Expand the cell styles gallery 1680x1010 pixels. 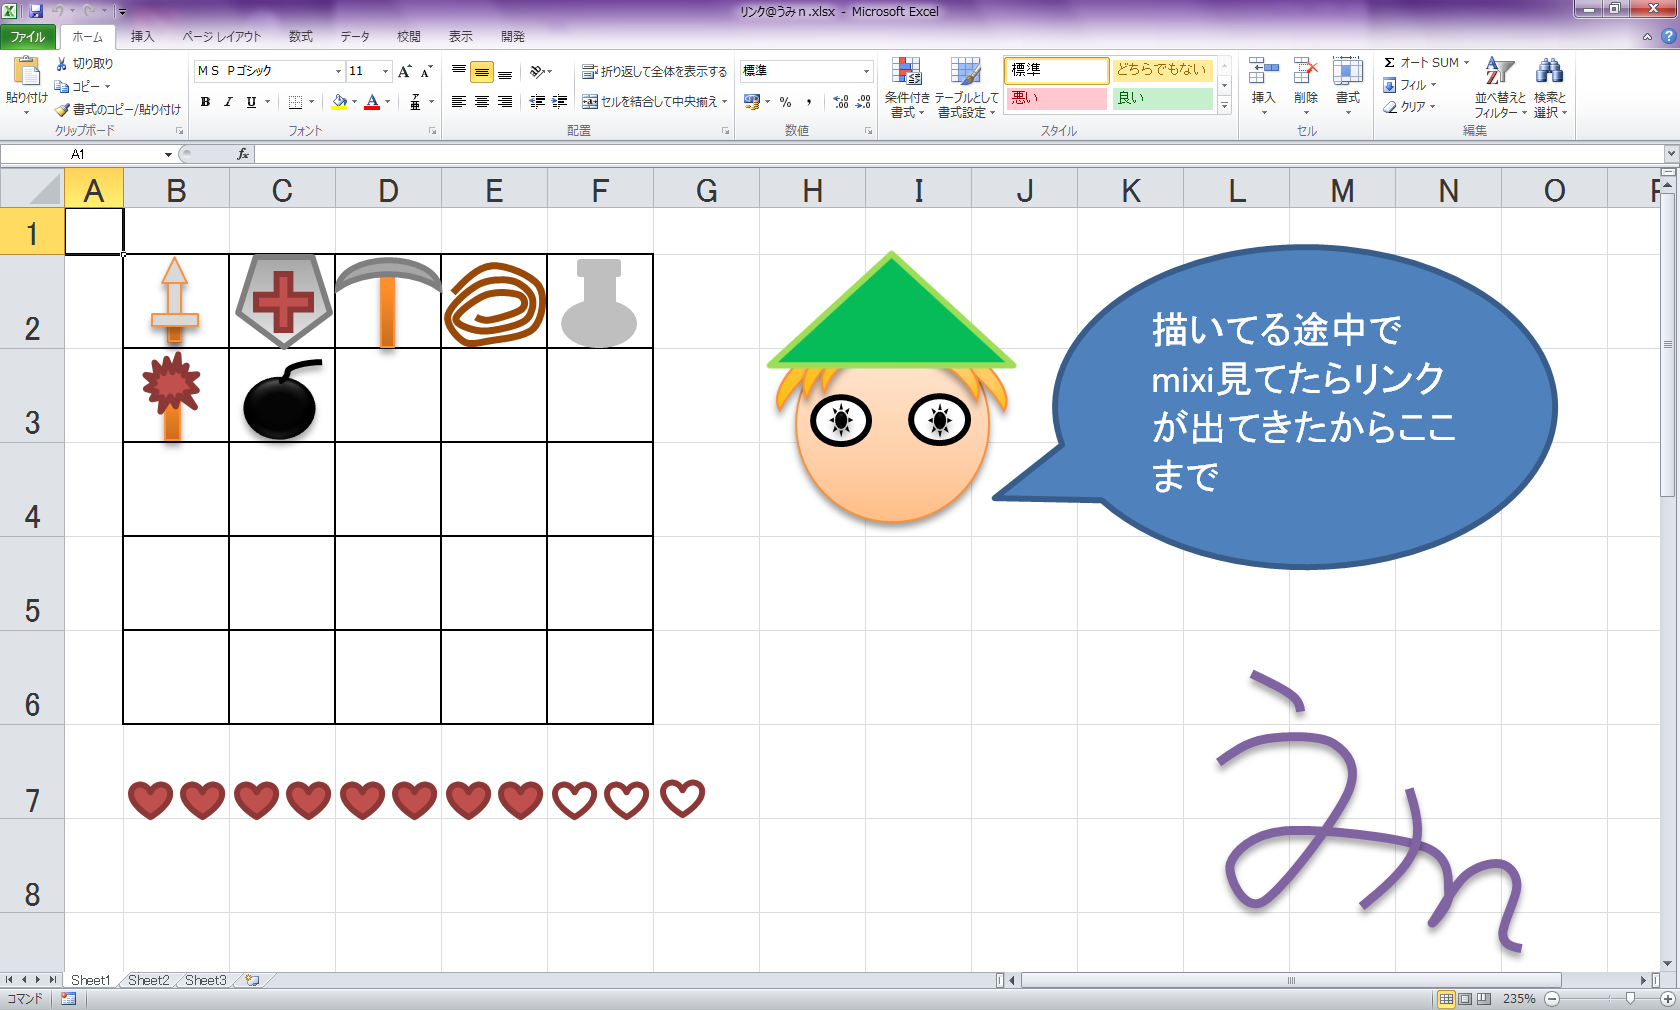[x=1224, y=106]
